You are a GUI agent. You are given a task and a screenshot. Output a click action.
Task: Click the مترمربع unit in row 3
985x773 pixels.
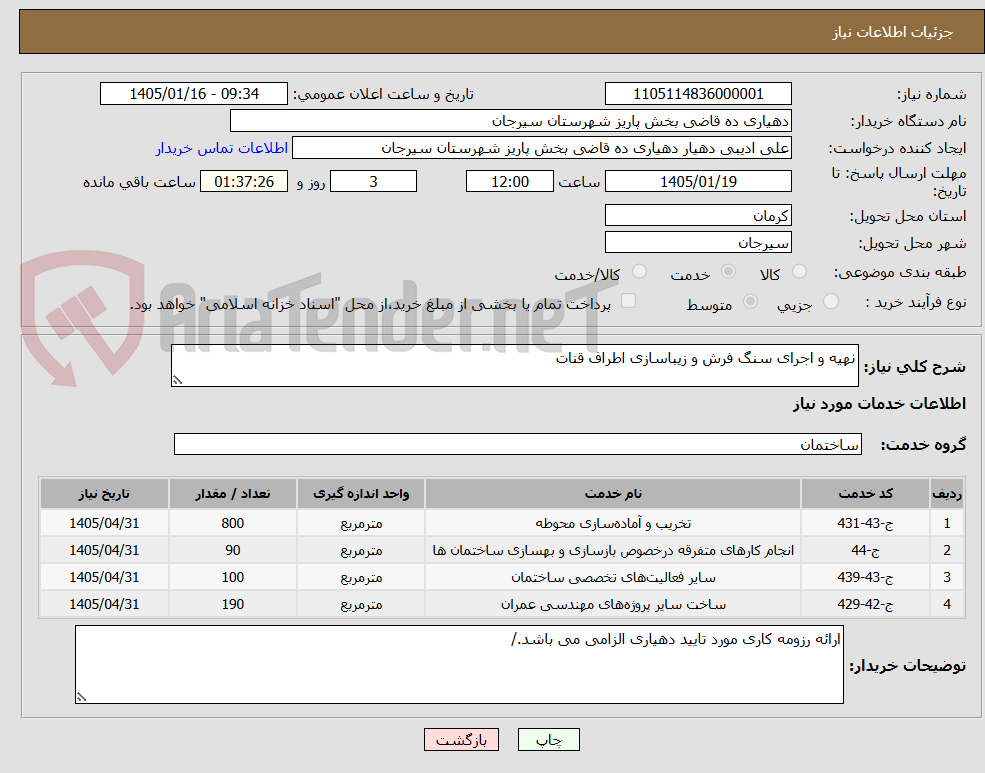point(361,577)
